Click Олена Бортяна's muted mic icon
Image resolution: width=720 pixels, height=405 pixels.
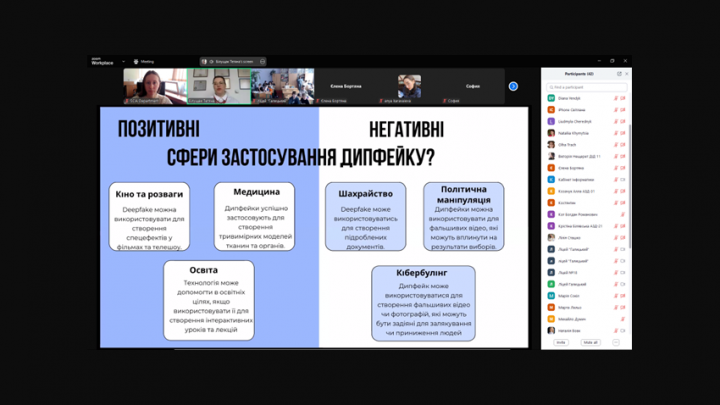[616, 168]
